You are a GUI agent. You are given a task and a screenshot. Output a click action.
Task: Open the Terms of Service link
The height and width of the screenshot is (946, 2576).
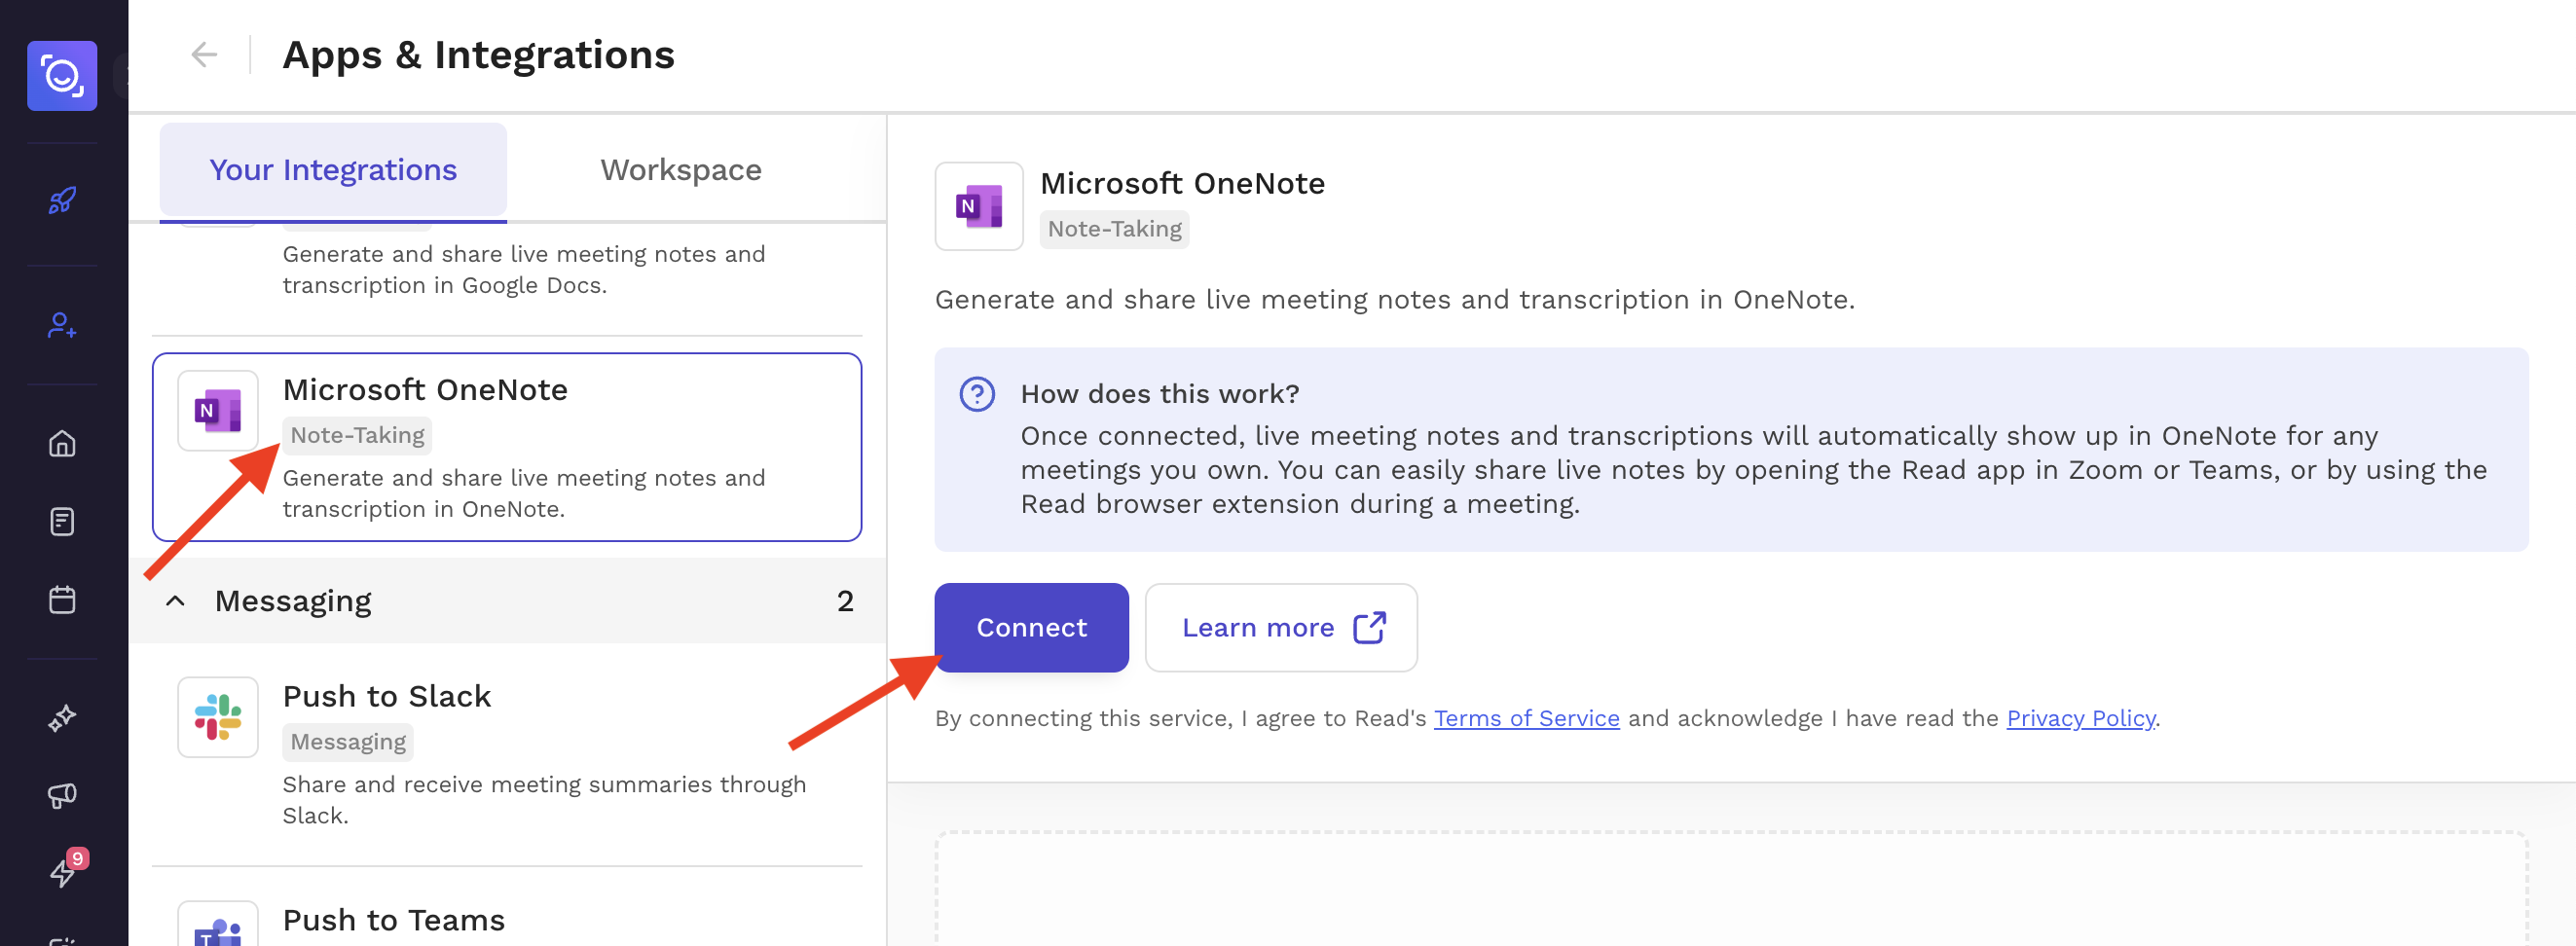pyautogui.click(x=1525, y=717)
